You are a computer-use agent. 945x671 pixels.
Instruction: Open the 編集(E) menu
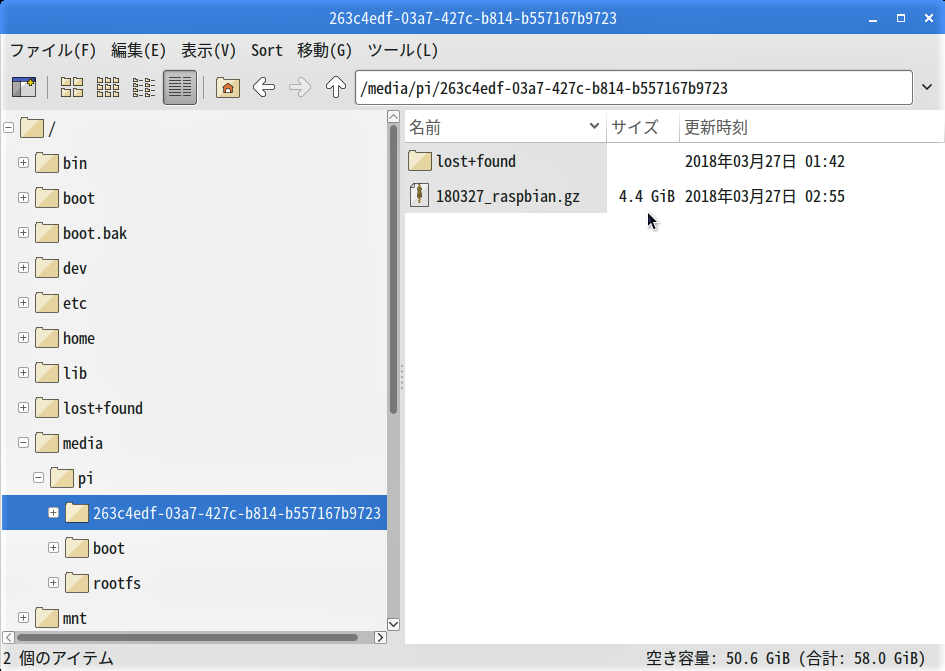click(x=139, y=51)
